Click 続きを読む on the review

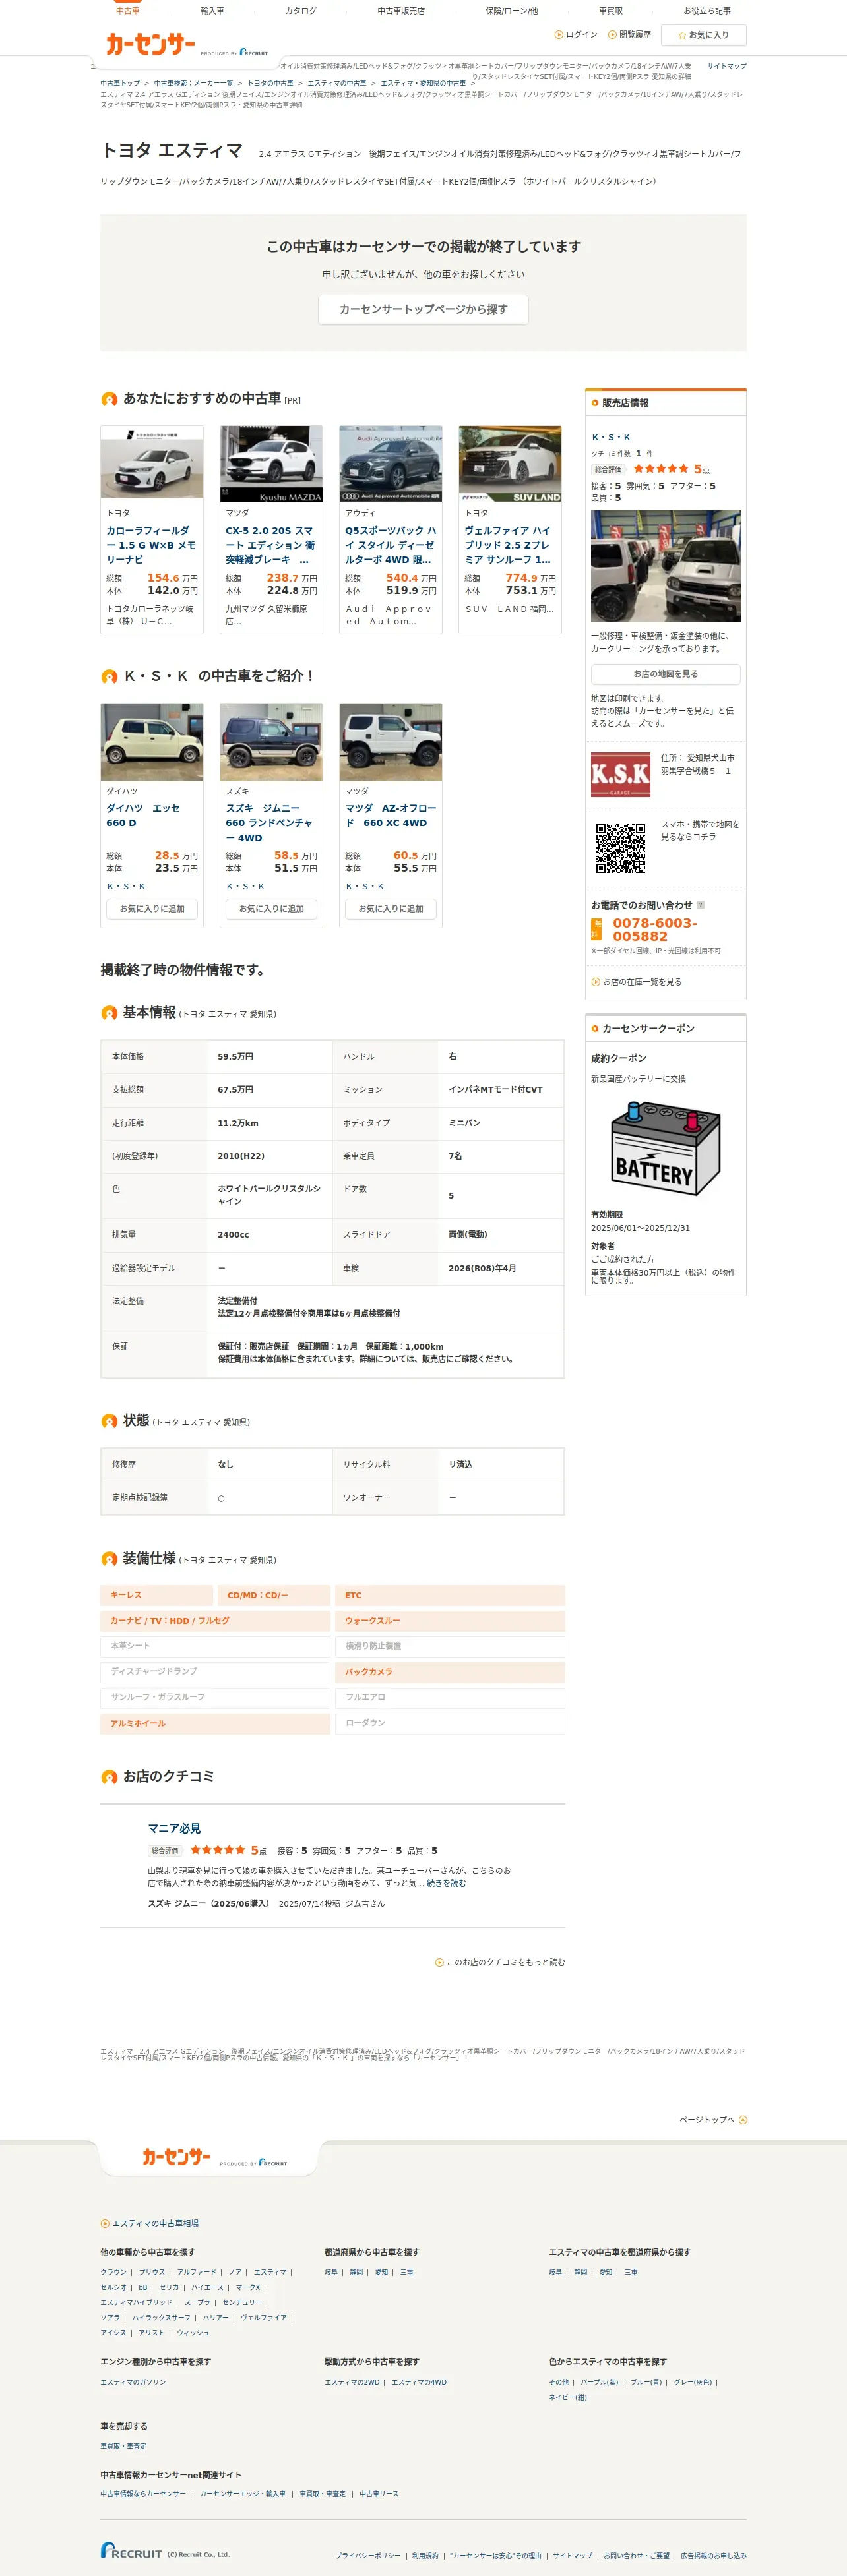pyautogui.click(x=446, y=1883)
